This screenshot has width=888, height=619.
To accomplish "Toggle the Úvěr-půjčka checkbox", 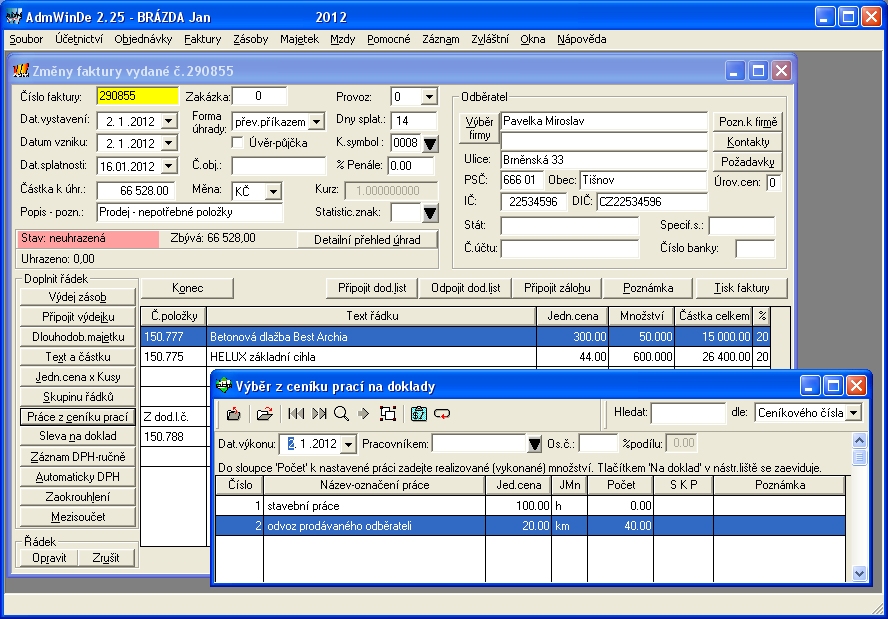I will (238, 143).
